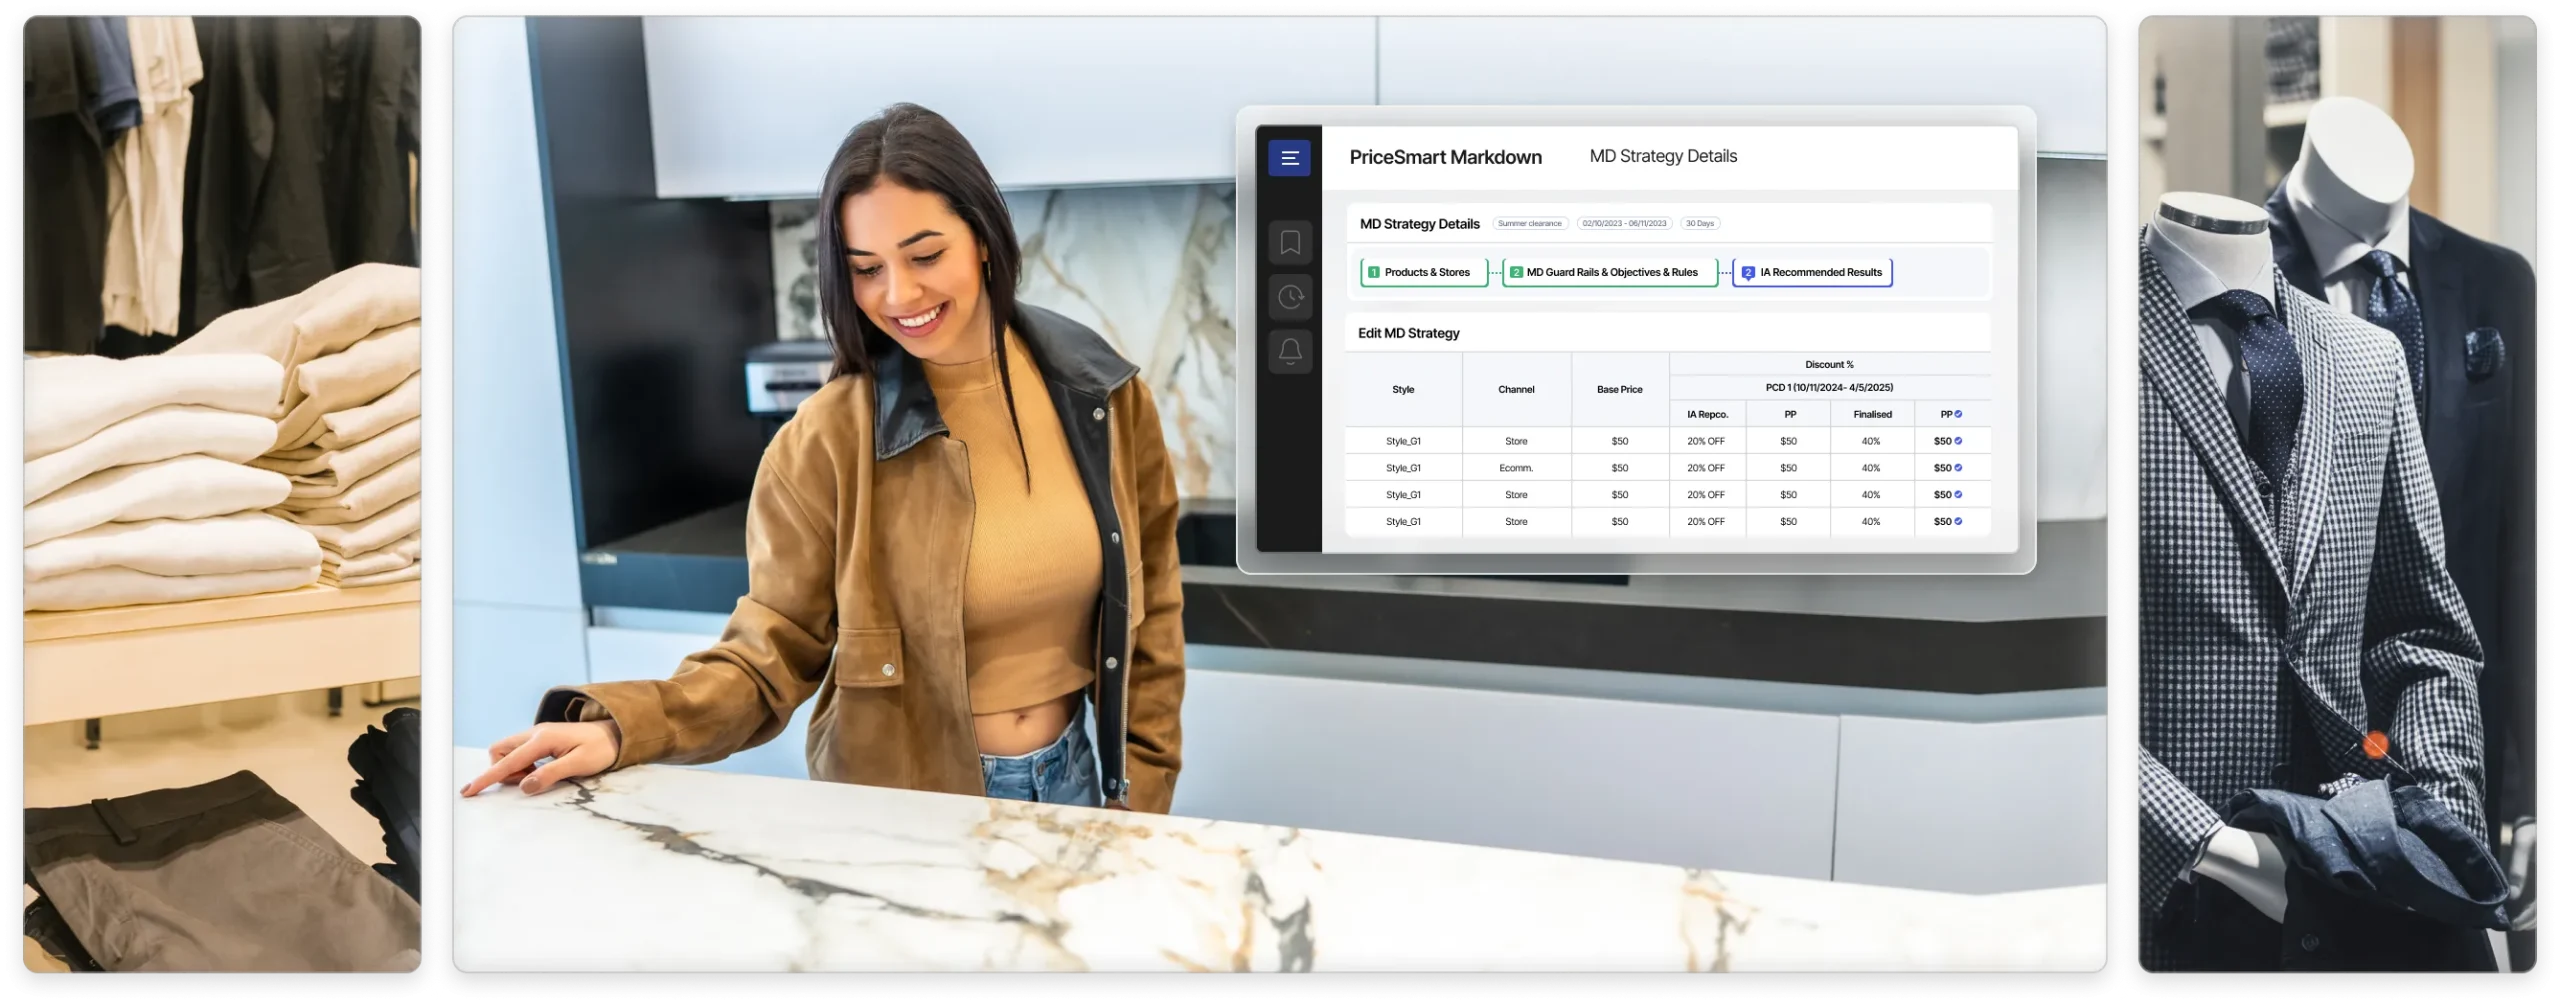Screen dimensions: 2560x1004
Task: Click the blue step badge on IA Recommended Results
Action: coord(1747,271)
